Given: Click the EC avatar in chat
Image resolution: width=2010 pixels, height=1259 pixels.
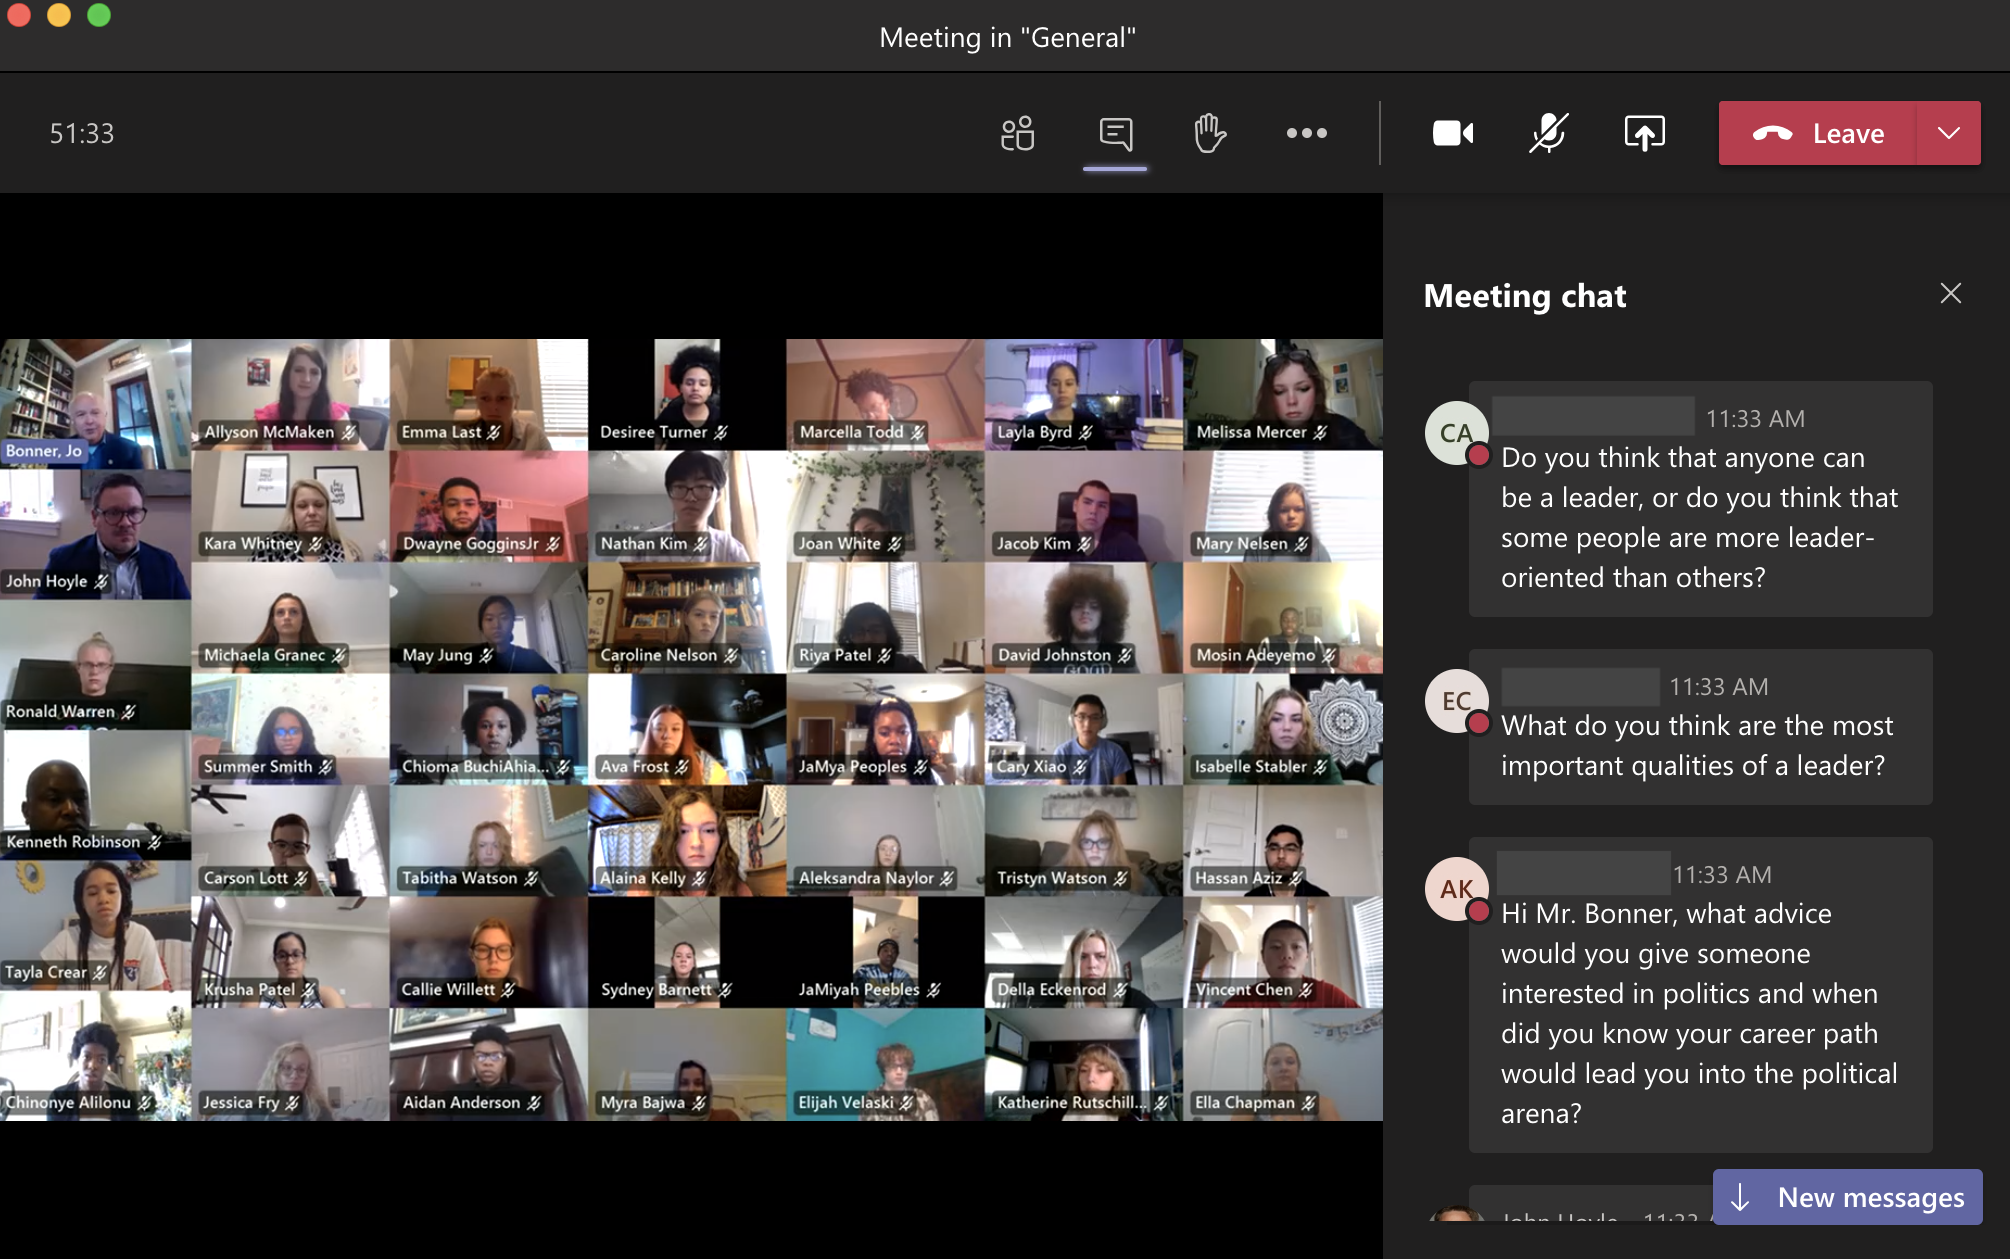Looking at the screenshot, I should (x=1456, y=701).
